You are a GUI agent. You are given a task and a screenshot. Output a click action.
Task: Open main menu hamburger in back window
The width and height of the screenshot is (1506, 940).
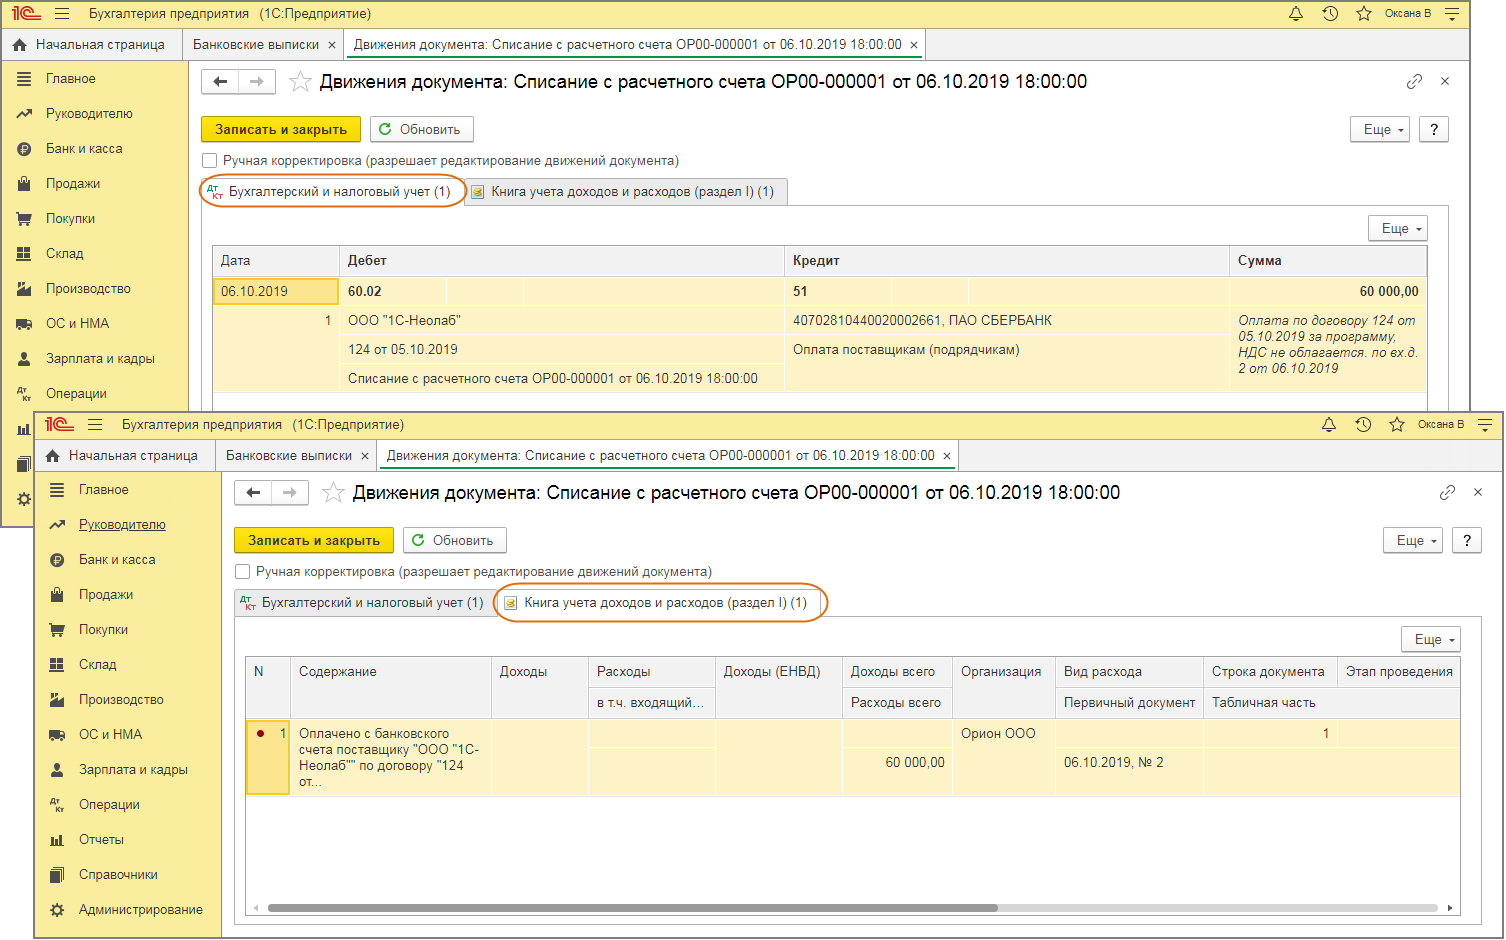pos(62,14)
